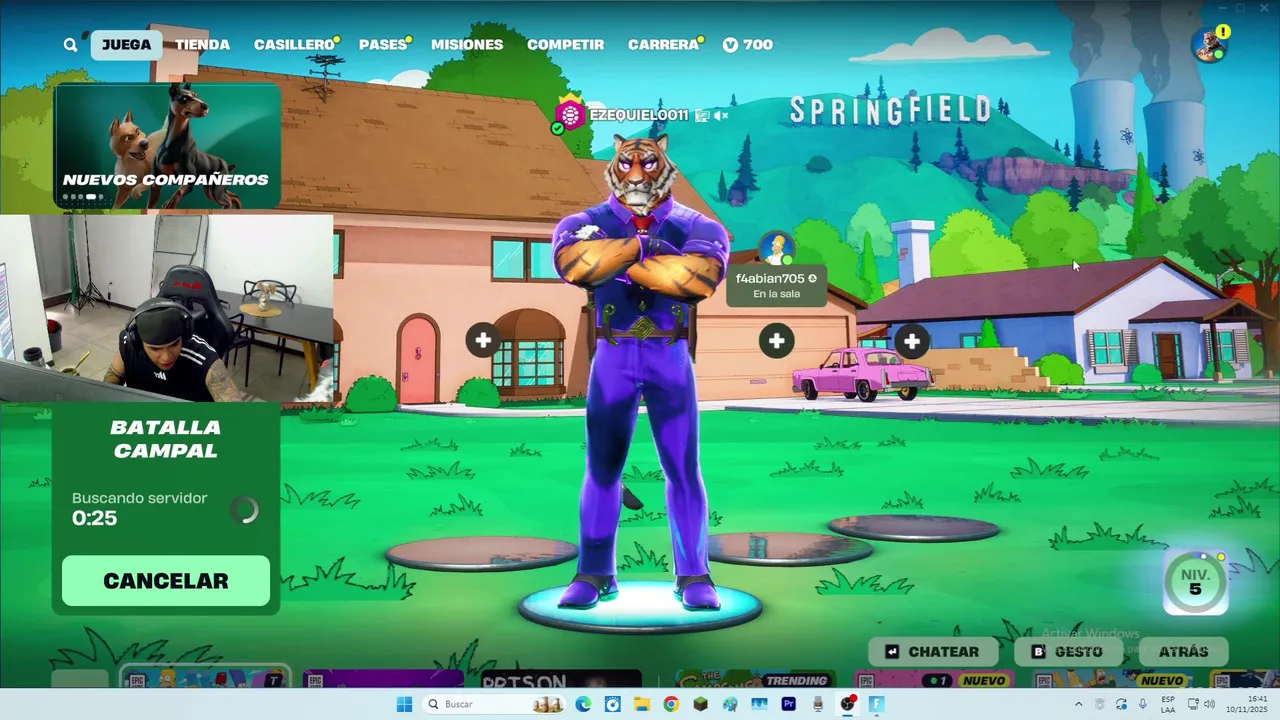Switch to OBS Studio on taskbar
1280x720 pixels.
pos(848,704)
